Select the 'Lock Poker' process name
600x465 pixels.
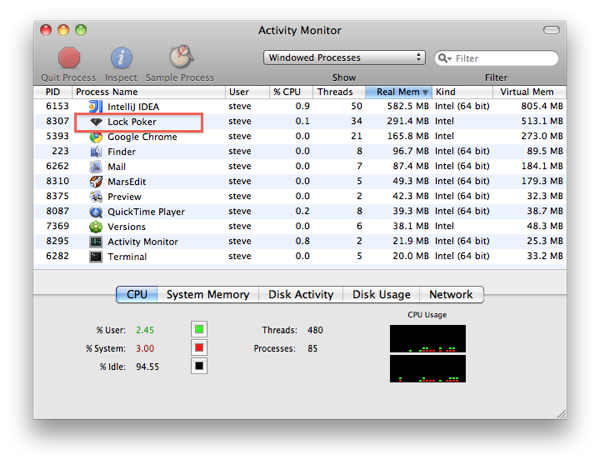[x=132, y=122]
